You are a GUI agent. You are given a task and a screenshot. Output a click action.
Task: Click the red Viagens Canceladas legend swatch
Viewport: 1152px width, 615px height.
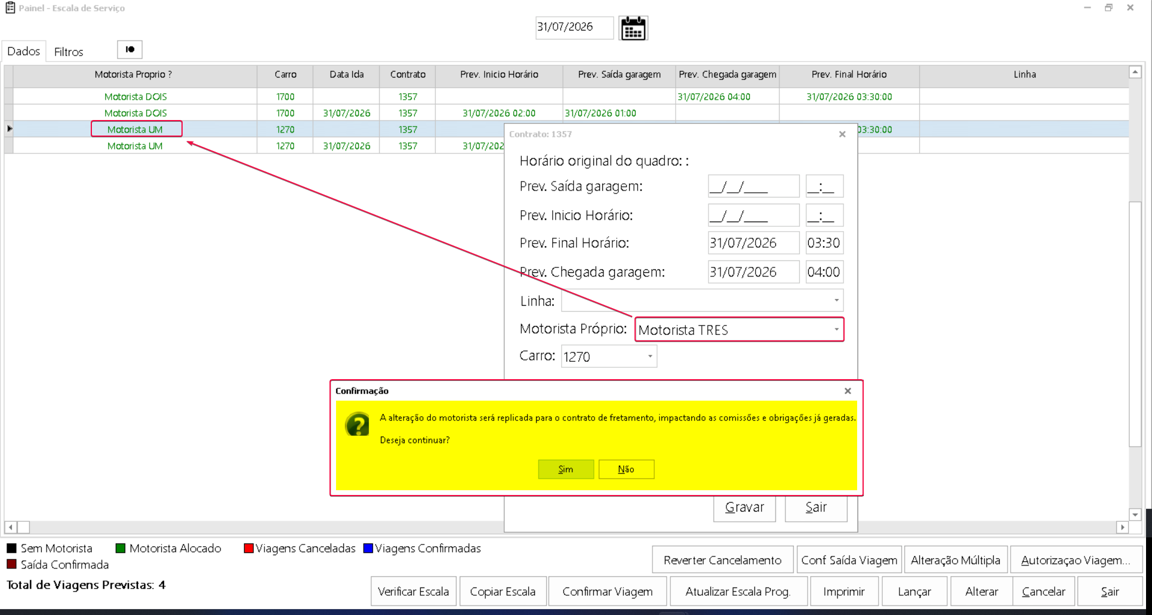click(248, 548)
